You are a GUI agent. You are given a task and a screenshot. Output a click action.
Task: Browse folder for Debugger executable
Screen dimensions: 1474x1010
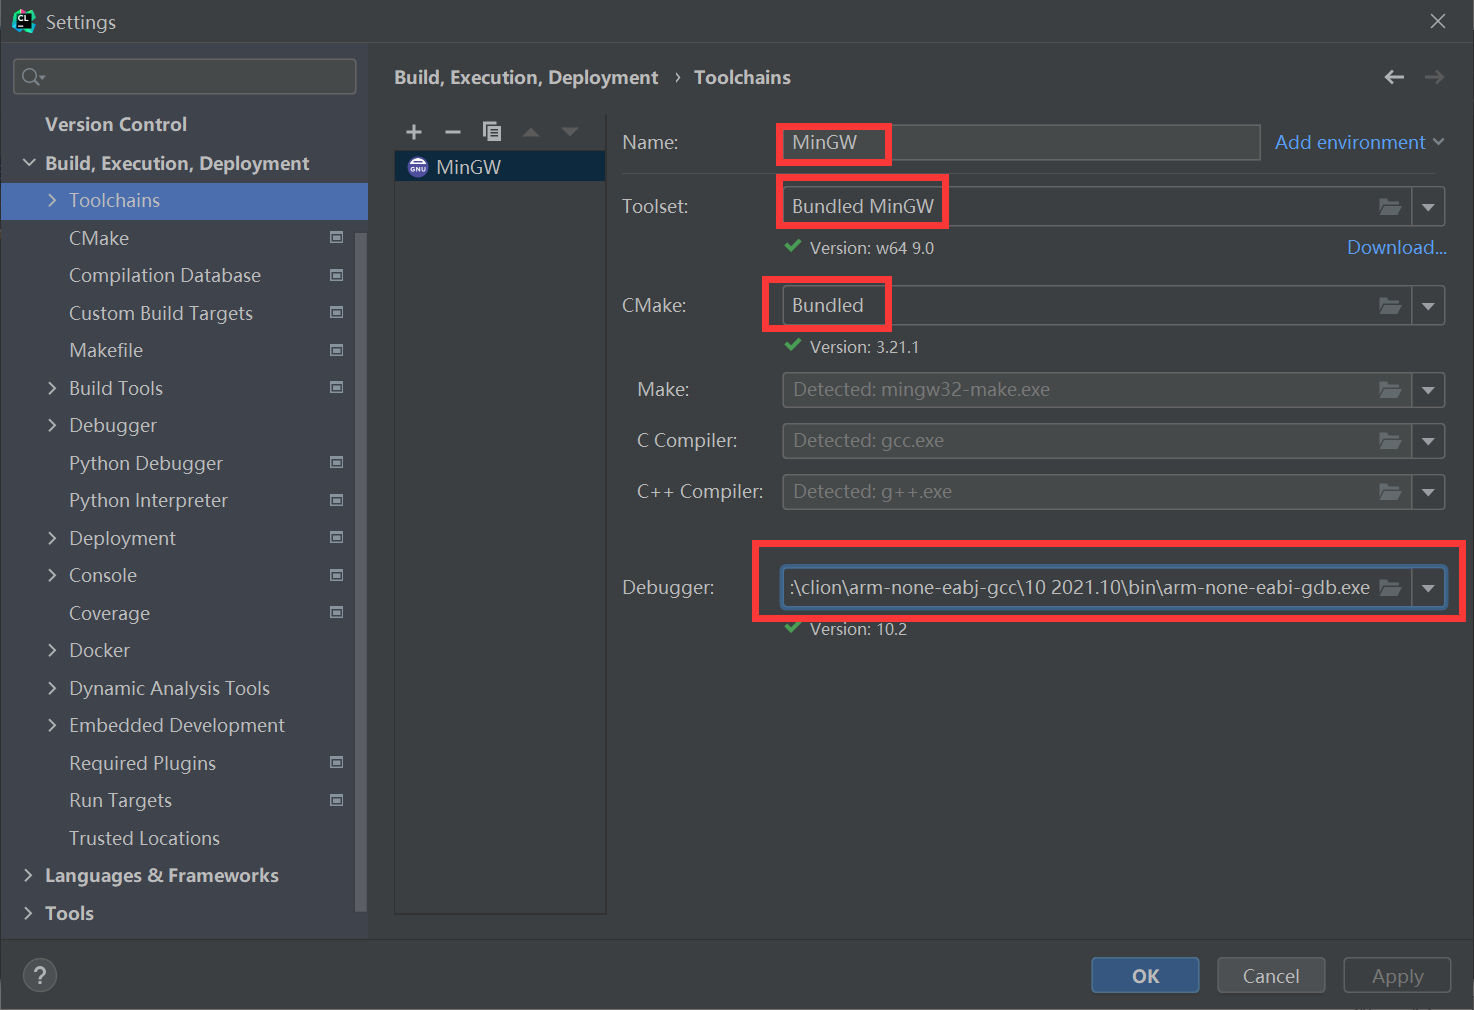pyautogui.click(x=1390, y=588)
